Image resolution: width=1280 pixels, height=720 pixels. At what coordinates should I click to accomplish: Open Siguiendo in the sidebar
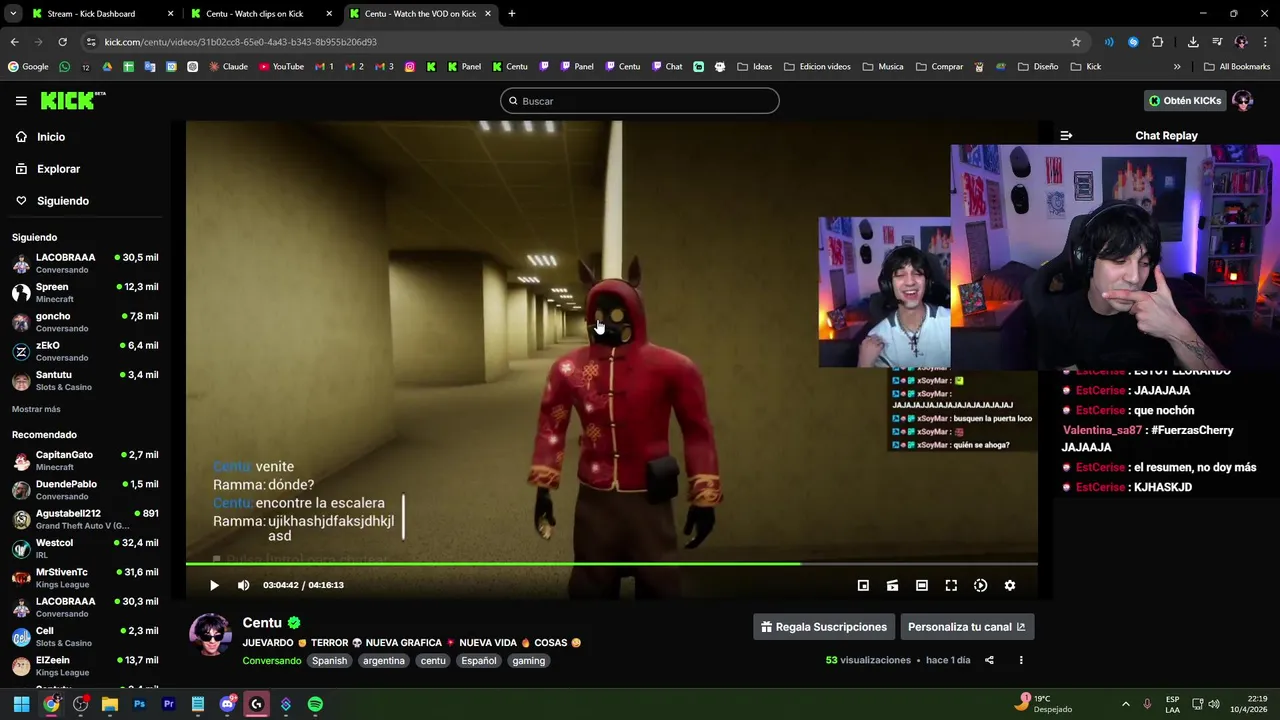click(63, 201)
